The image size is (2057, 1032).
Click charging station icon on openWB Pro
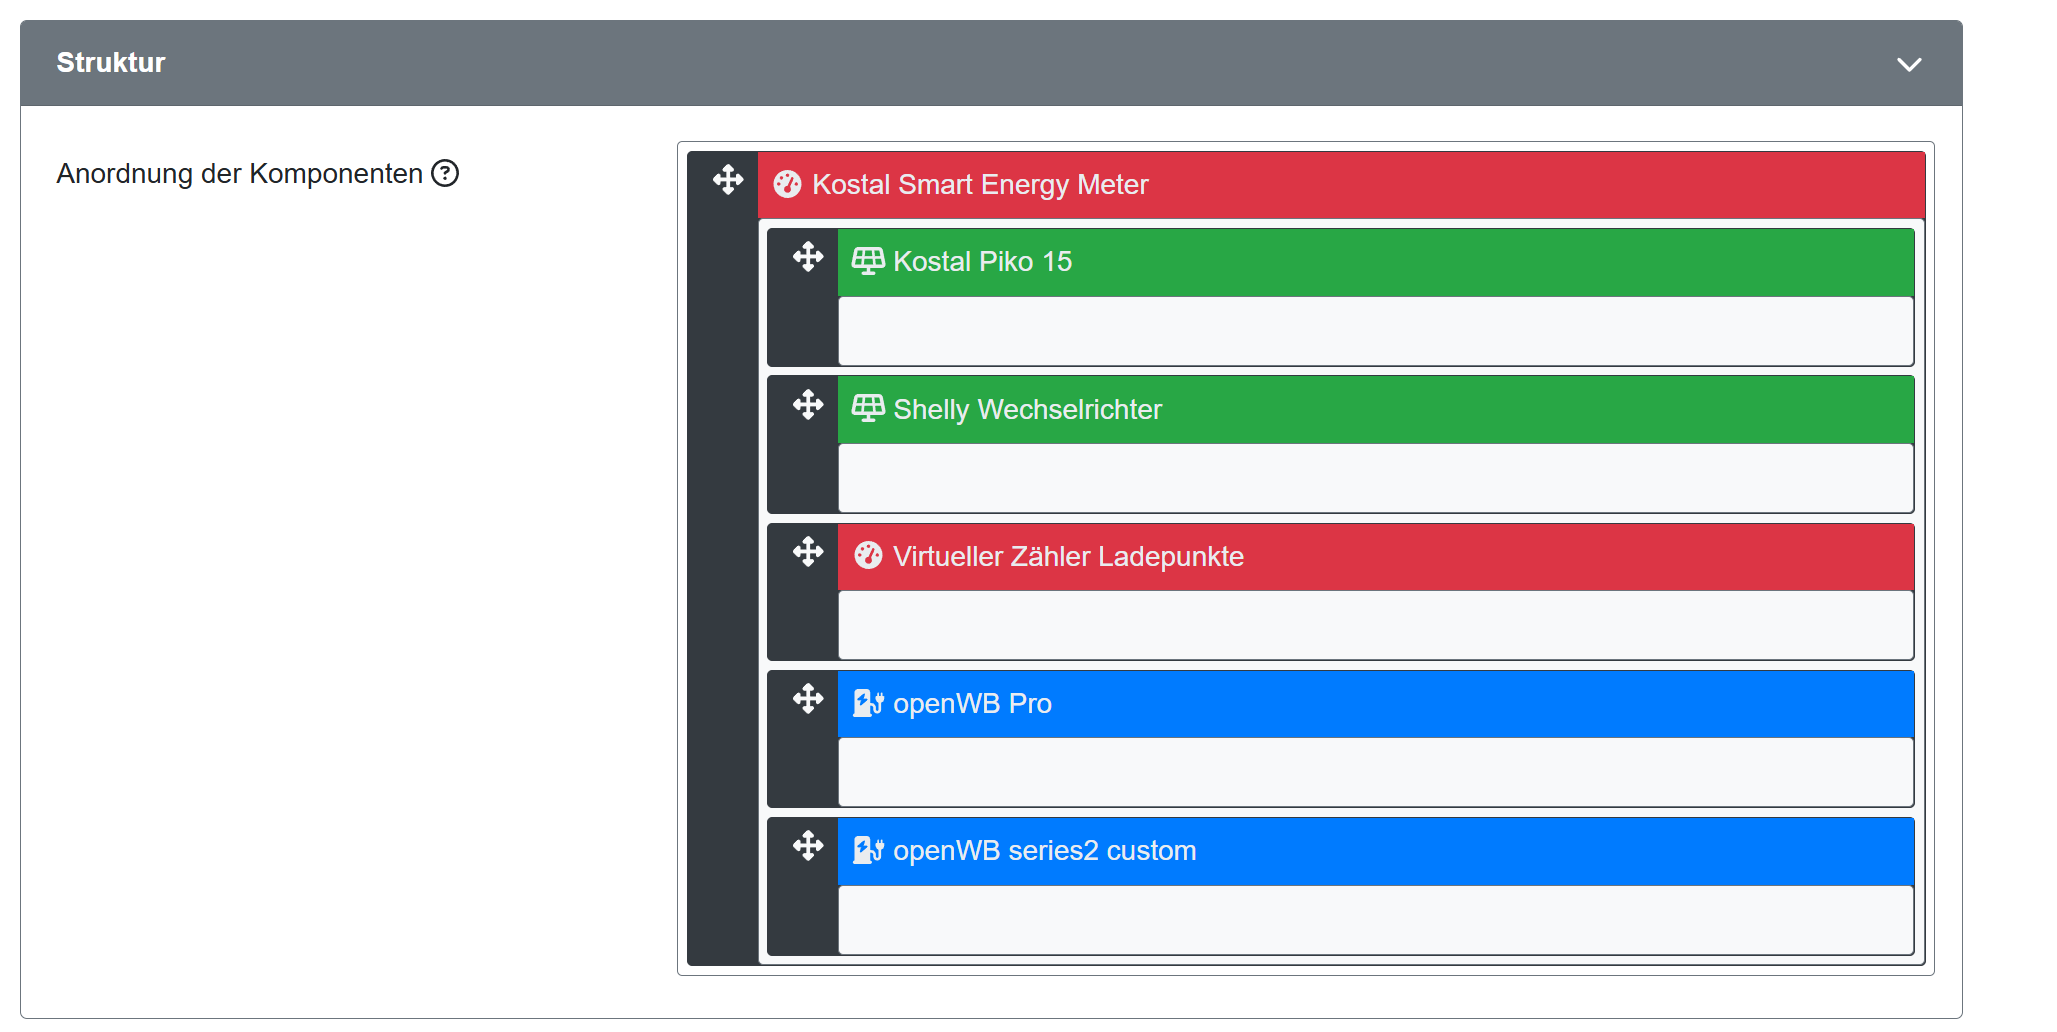(867, 704)
